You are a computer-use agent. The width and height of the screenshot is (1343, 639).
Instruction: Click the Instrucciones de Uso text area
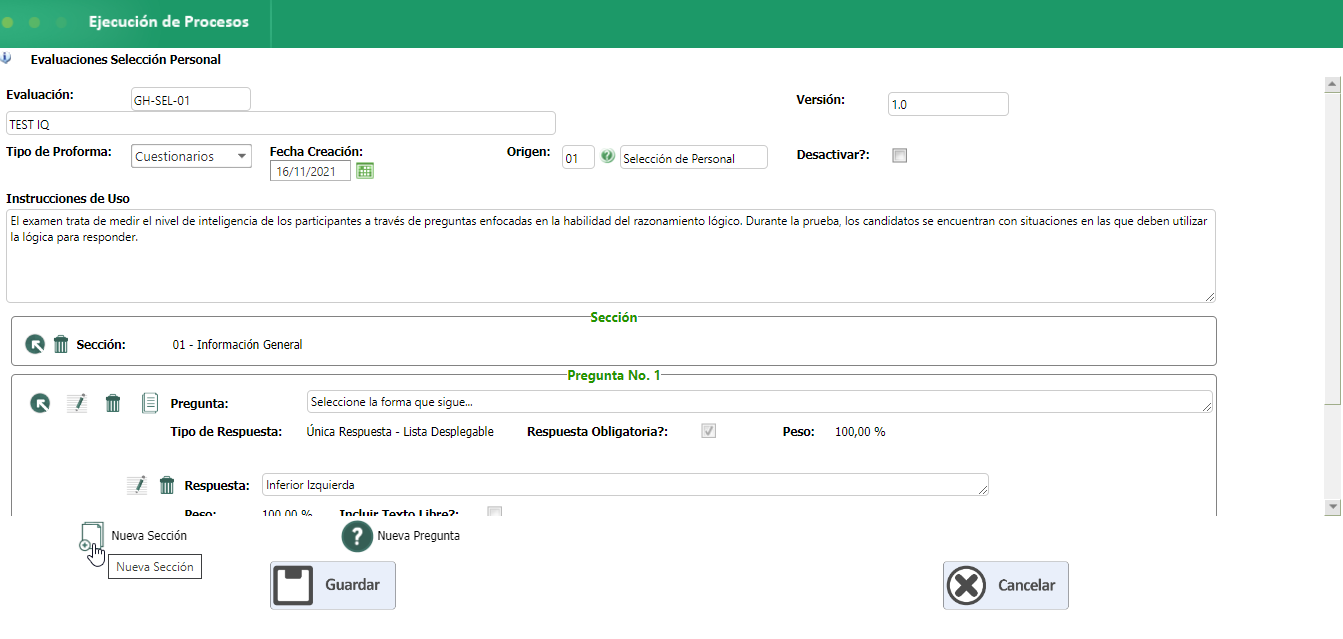pyautogui.click(x=611, y=255)
